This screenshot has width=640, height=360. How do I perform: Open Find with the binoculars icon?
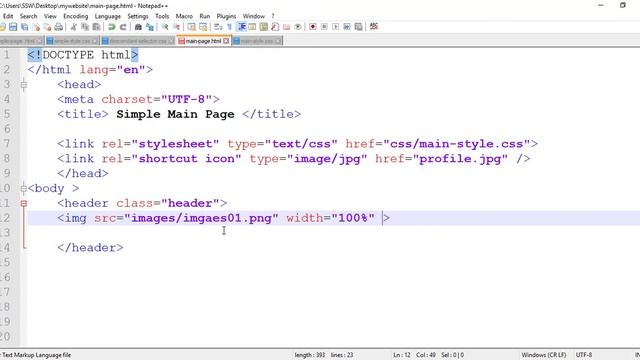(x=138, y=27)
